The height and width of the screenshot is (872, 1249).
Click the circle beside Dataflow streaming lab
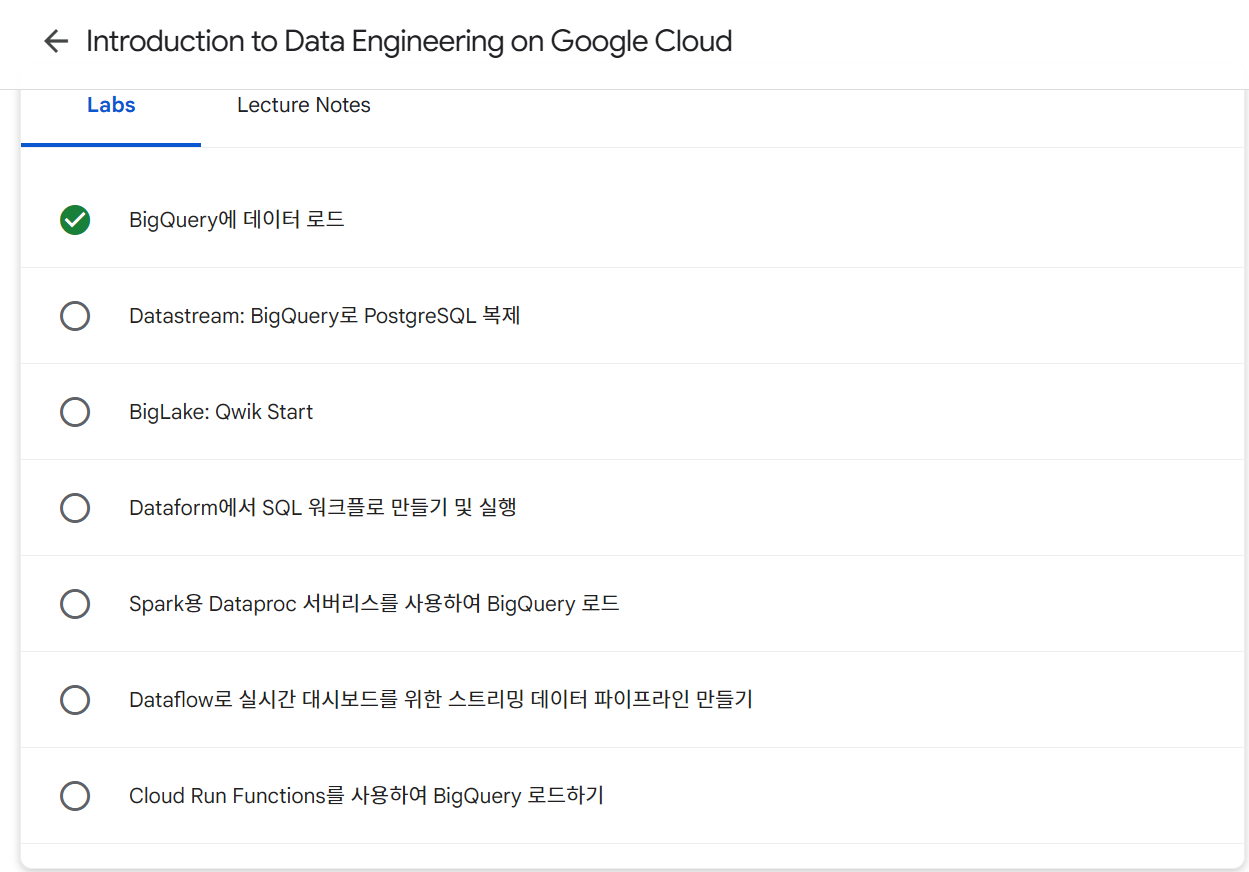pyautogui.click(x=75, y=700)
